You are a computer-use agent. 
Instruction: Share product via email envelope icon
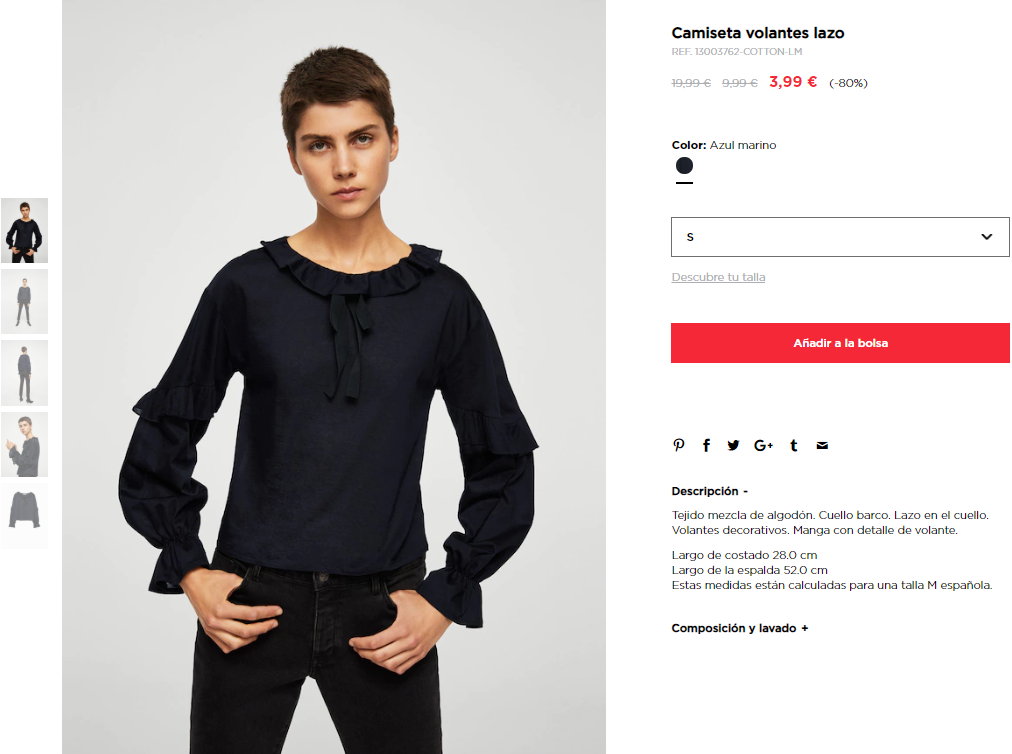pyautogui.click(x=822, y=445)
